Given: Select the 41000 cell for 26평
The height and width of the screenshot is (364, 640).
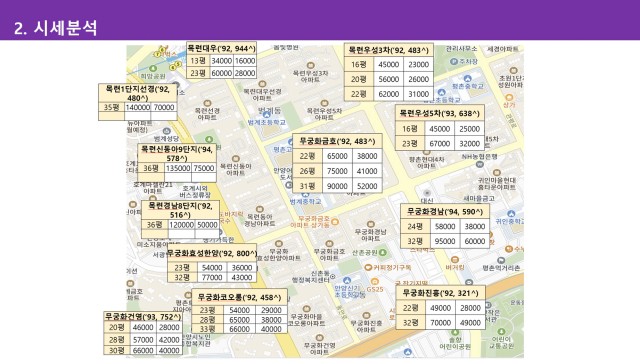Looking at the screenshot, I should pyautogui.click(x=367, y=171).
